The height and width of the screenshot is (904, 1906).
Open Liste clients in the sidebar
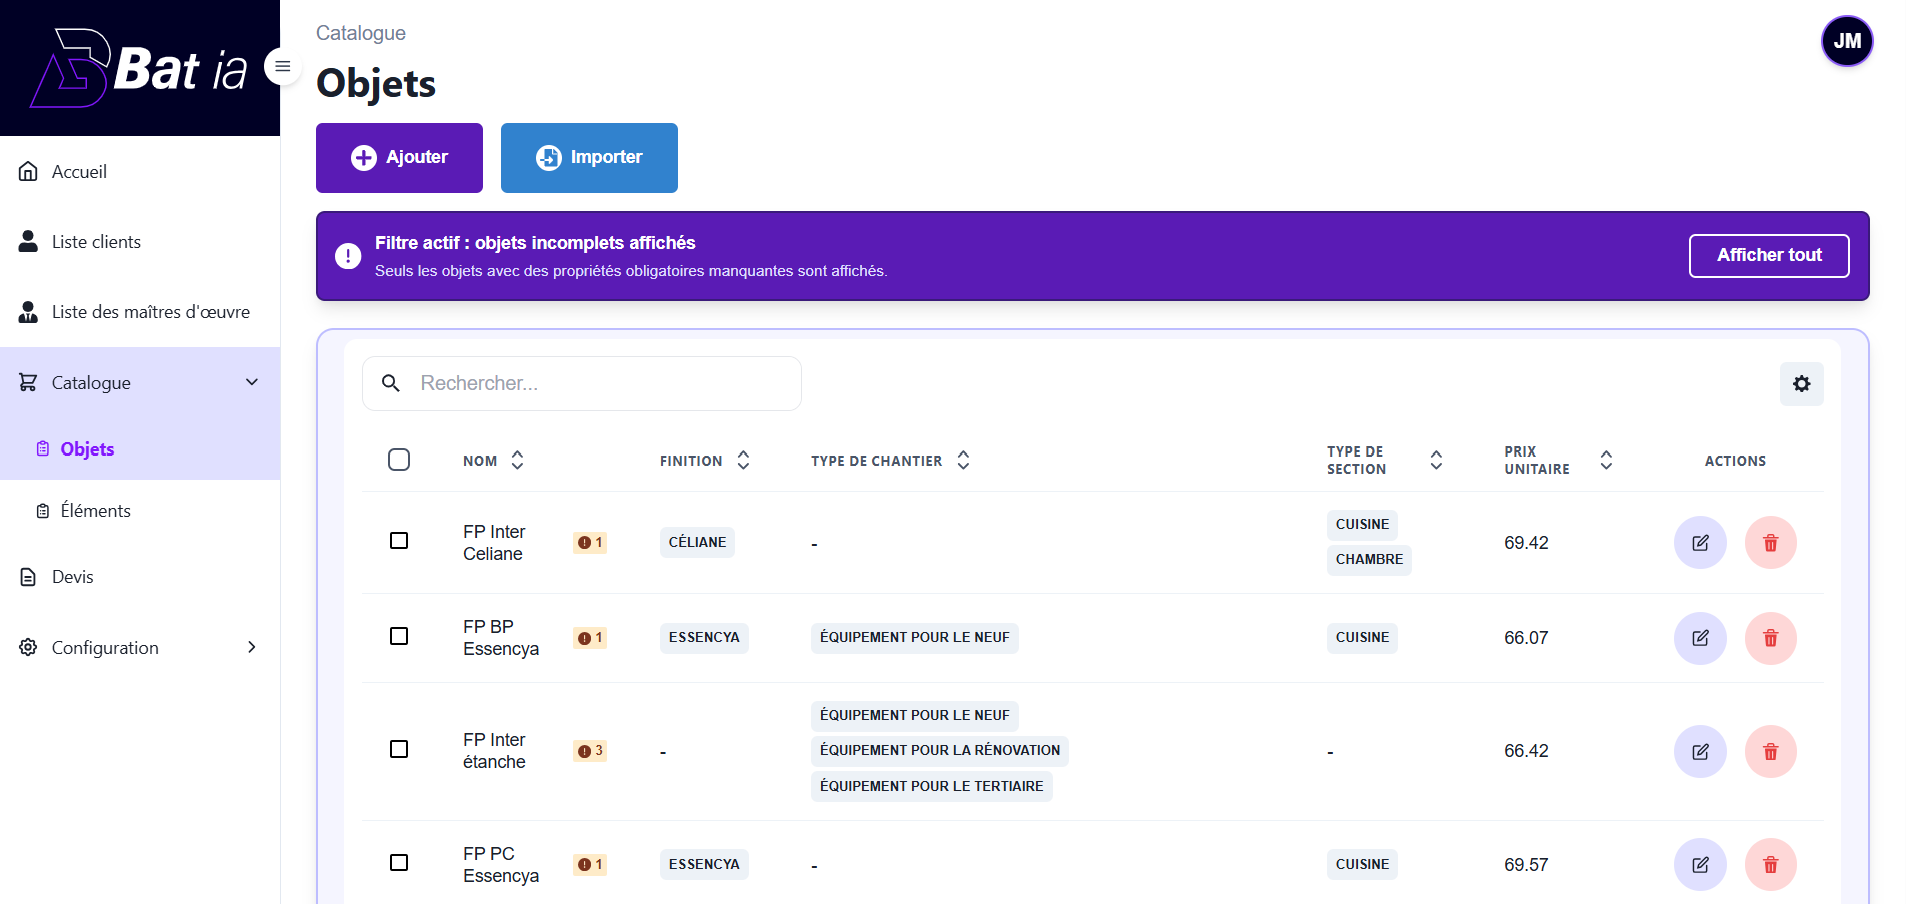pyautogui.click(x=96, y=242)
